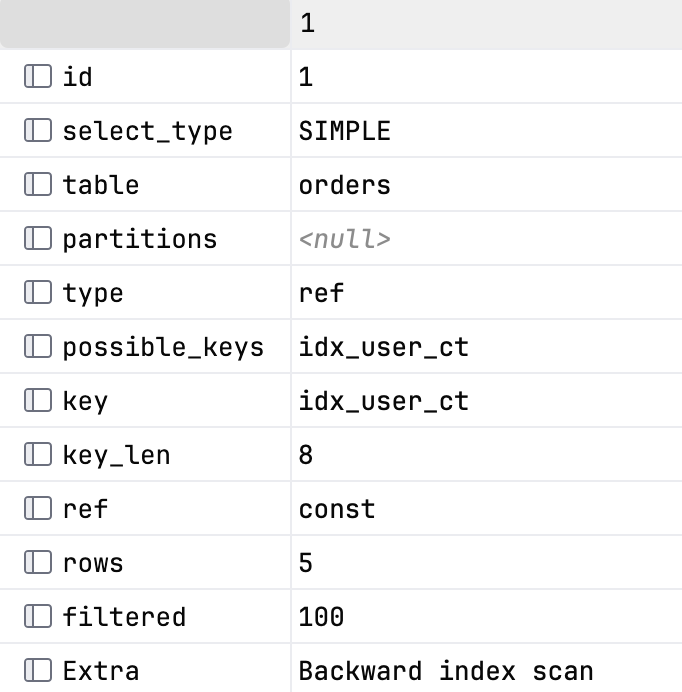Select the orders table value cell
Image resolution: width=682 pixels, height=692 pixels.
coord(486,184)
